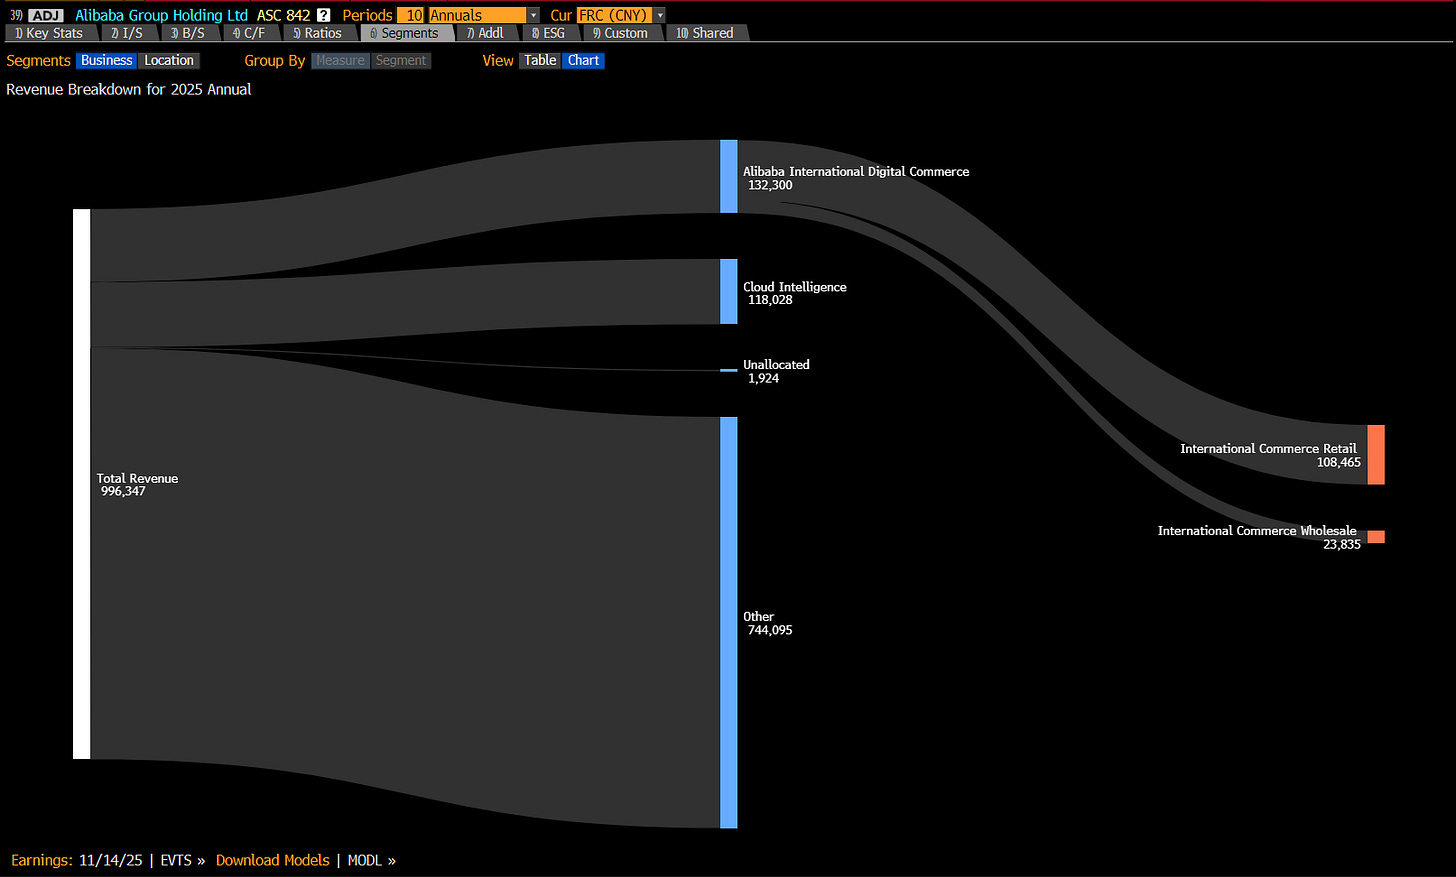Switch to the Key Stats tab
Viewport: 1456px width, 877px height.
(x=49, y=33)
